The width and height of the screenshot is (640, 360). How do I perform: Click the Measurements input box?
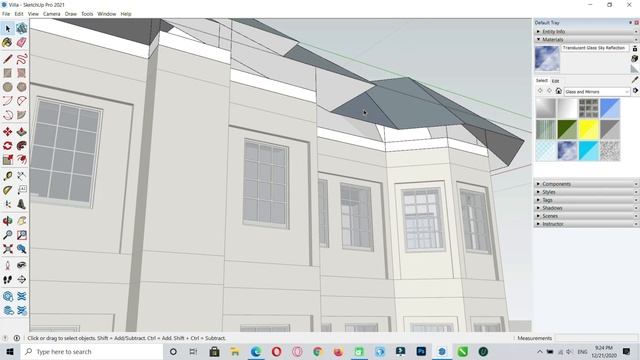point(596,338)
